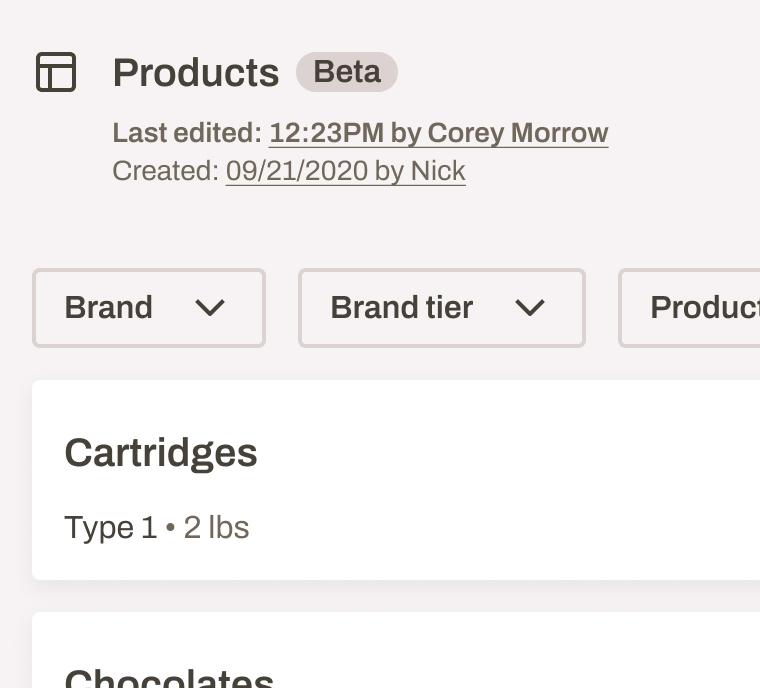Expand the Brand tier filter dropdown
Screen dimensions: 760x688
point(441,308)
